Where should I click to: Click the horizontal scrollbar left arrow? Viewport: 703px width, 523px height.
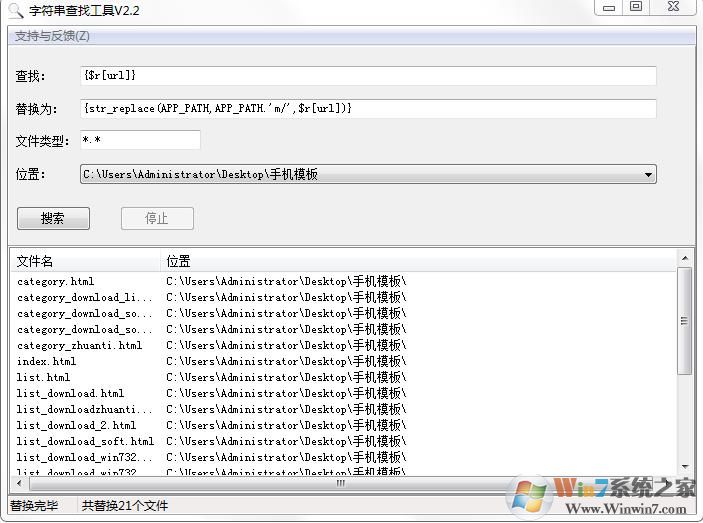tap(19, 483)
